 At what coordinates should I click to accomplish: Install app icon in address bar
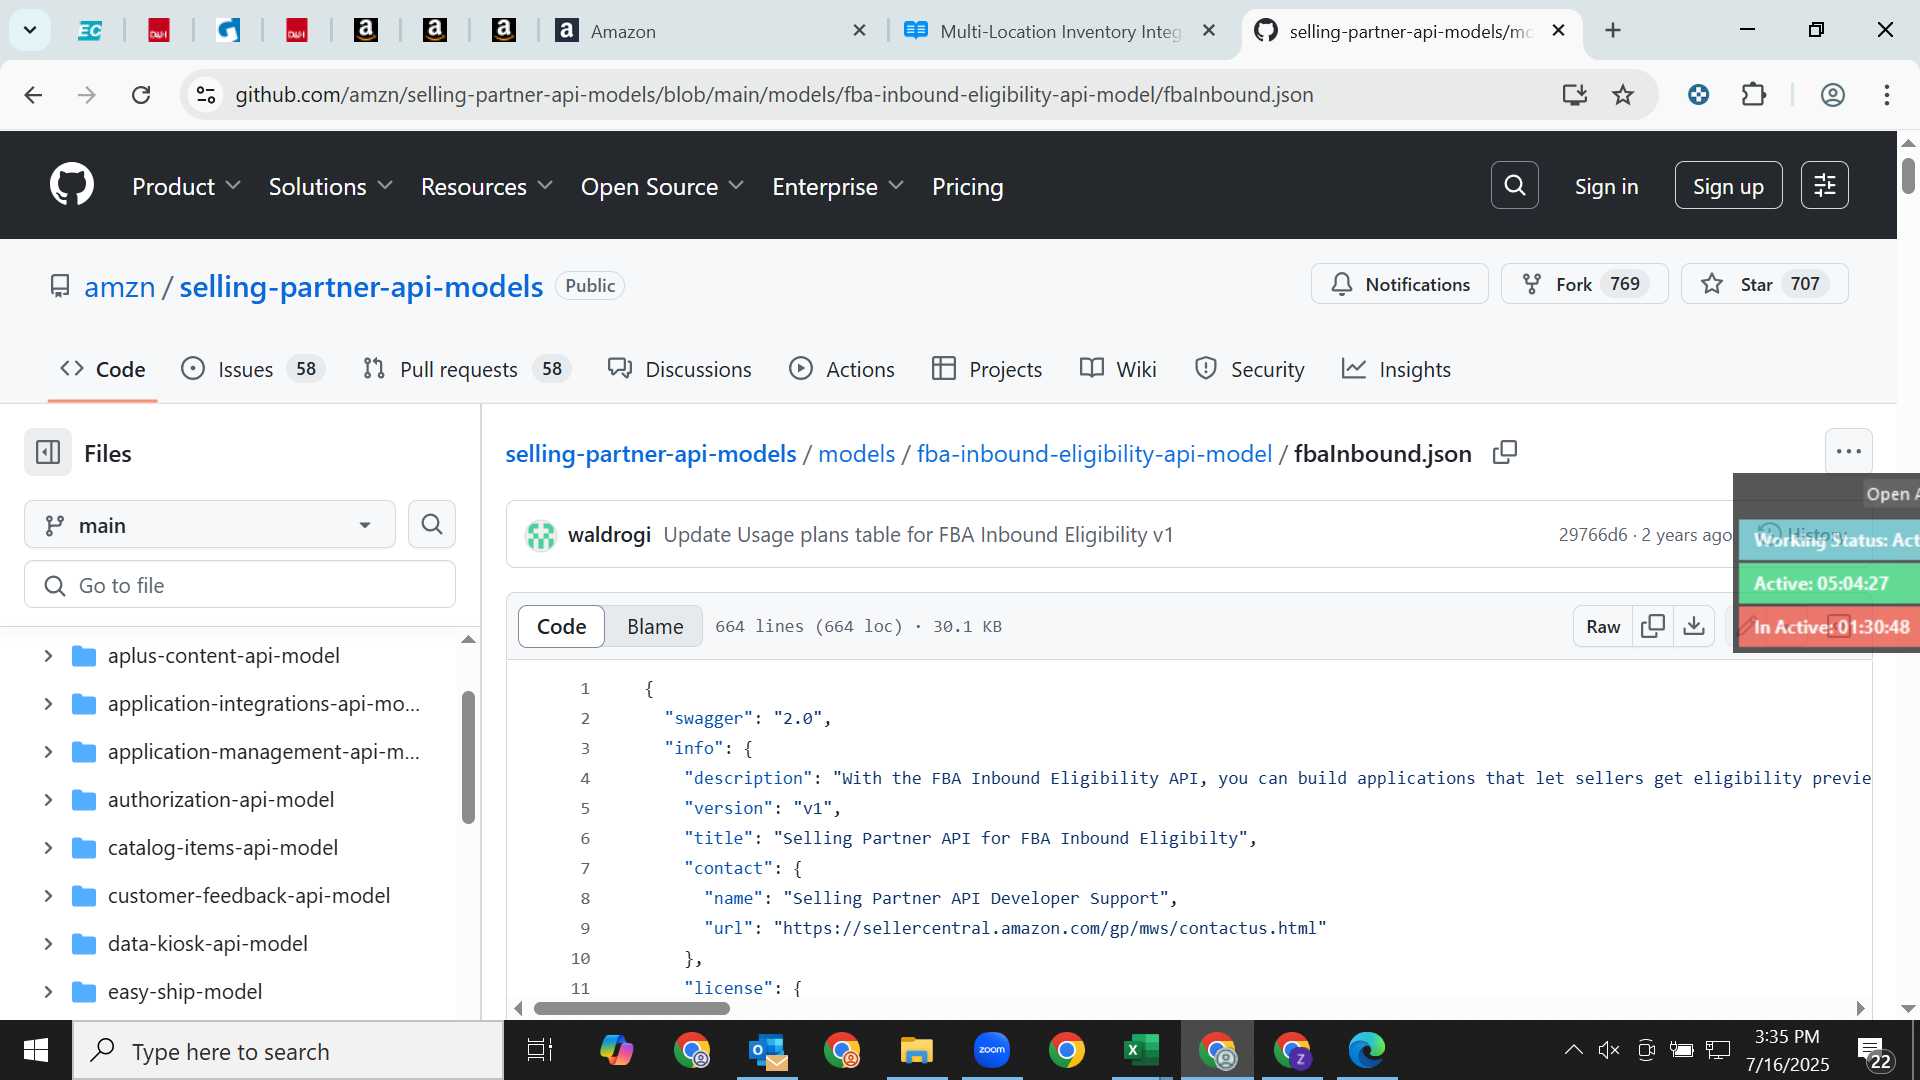pos(1575,95)
